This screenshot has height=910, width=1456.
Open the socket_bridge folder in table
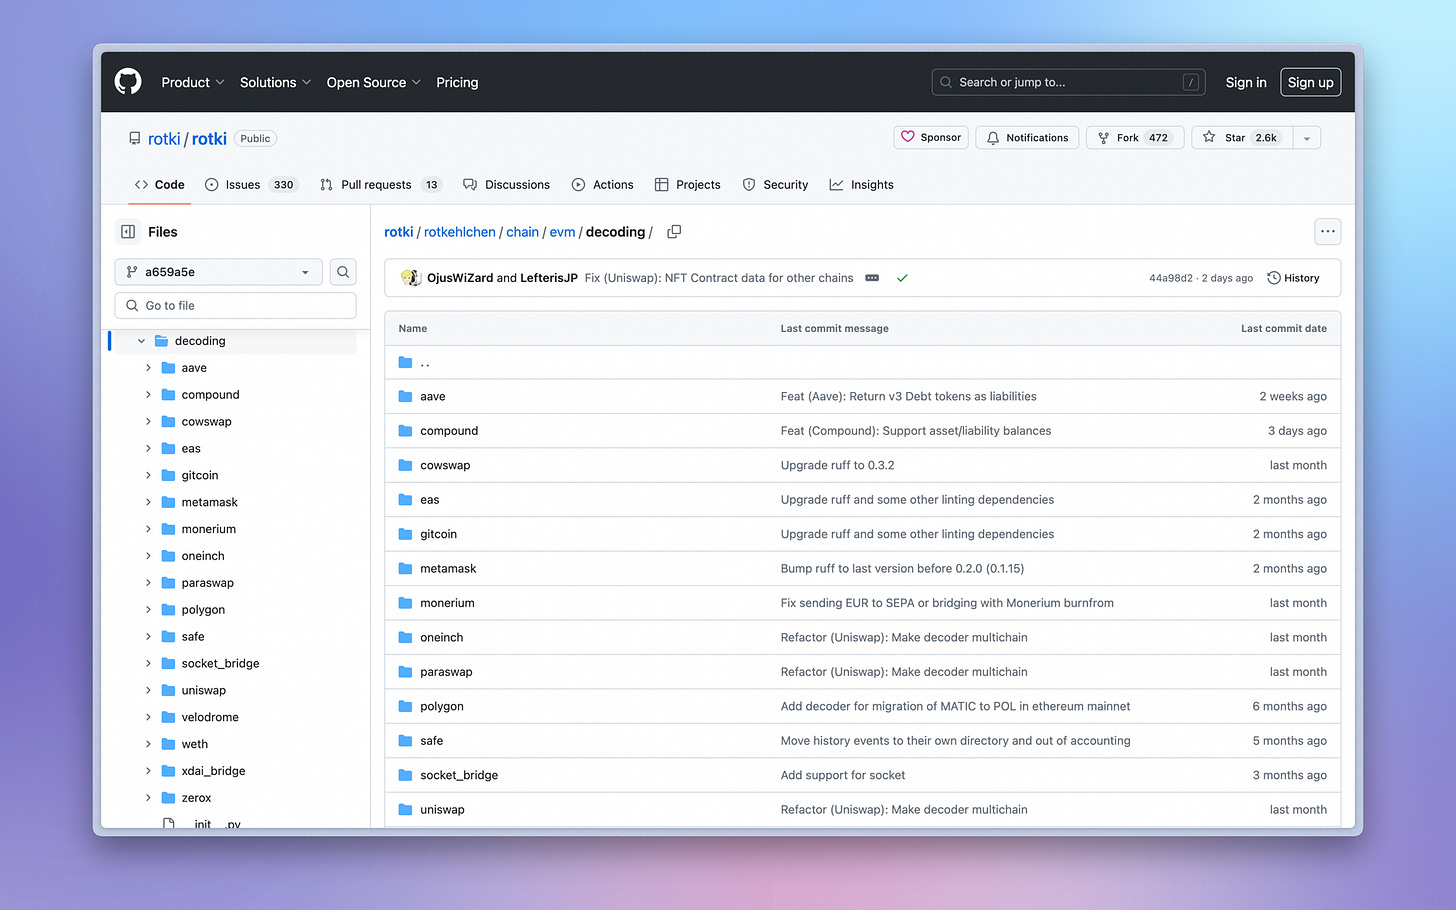(x=459, y=775)
